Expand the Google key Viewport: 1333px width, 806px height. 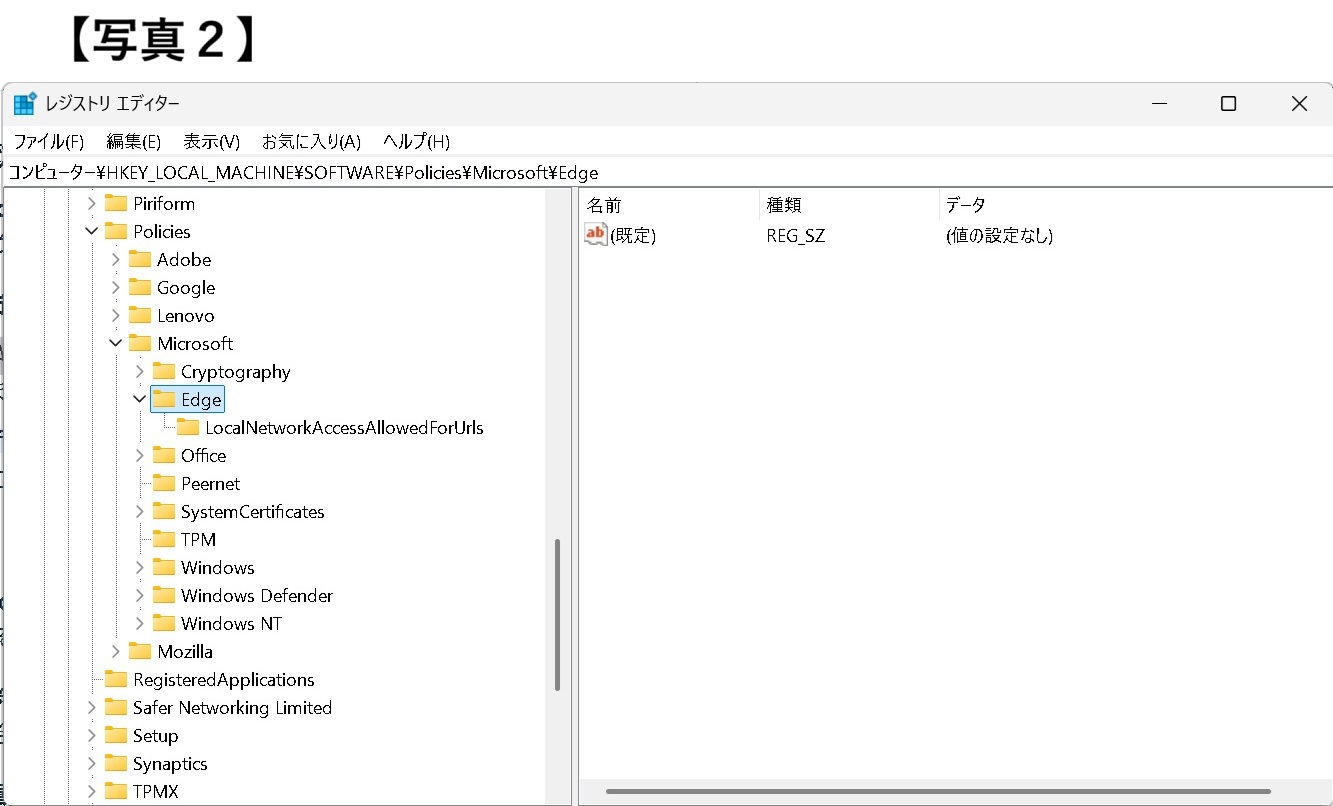point(116,288)
